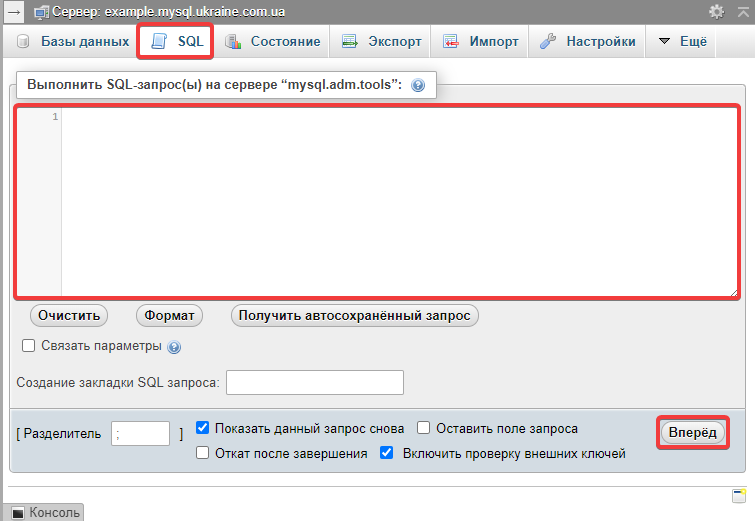755x521 pixels.
Task: Click the collapse header chevron icon
Action: pyautogui.click(x=742, y=11)
